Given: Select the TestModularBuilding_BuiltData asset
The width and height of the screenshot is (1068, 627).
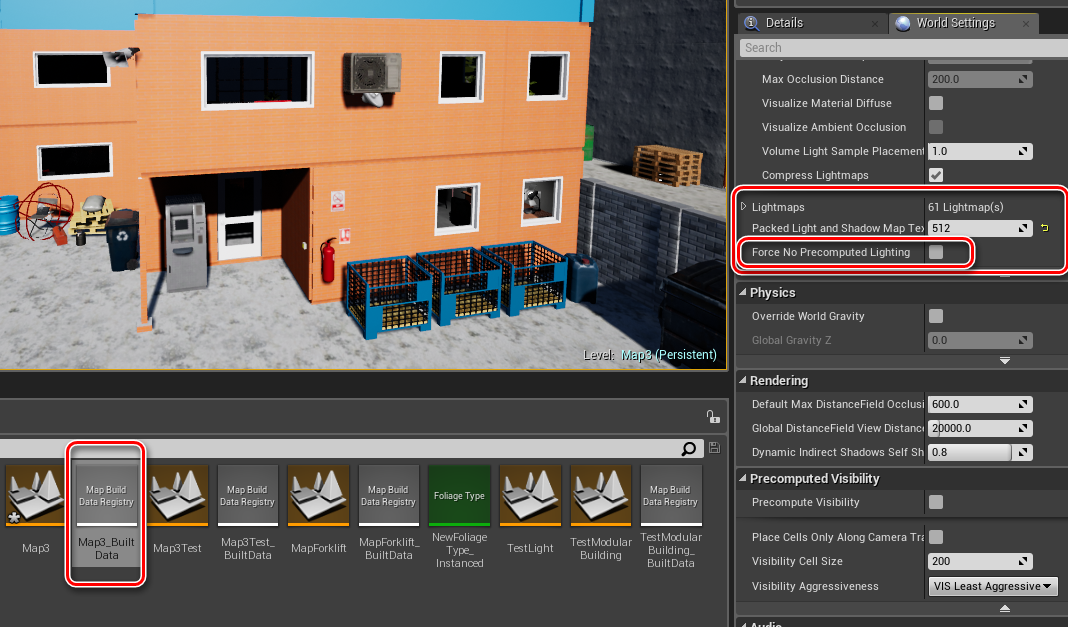Looking at the screenshot, I should pyautogui.click(x=671, y=517).
